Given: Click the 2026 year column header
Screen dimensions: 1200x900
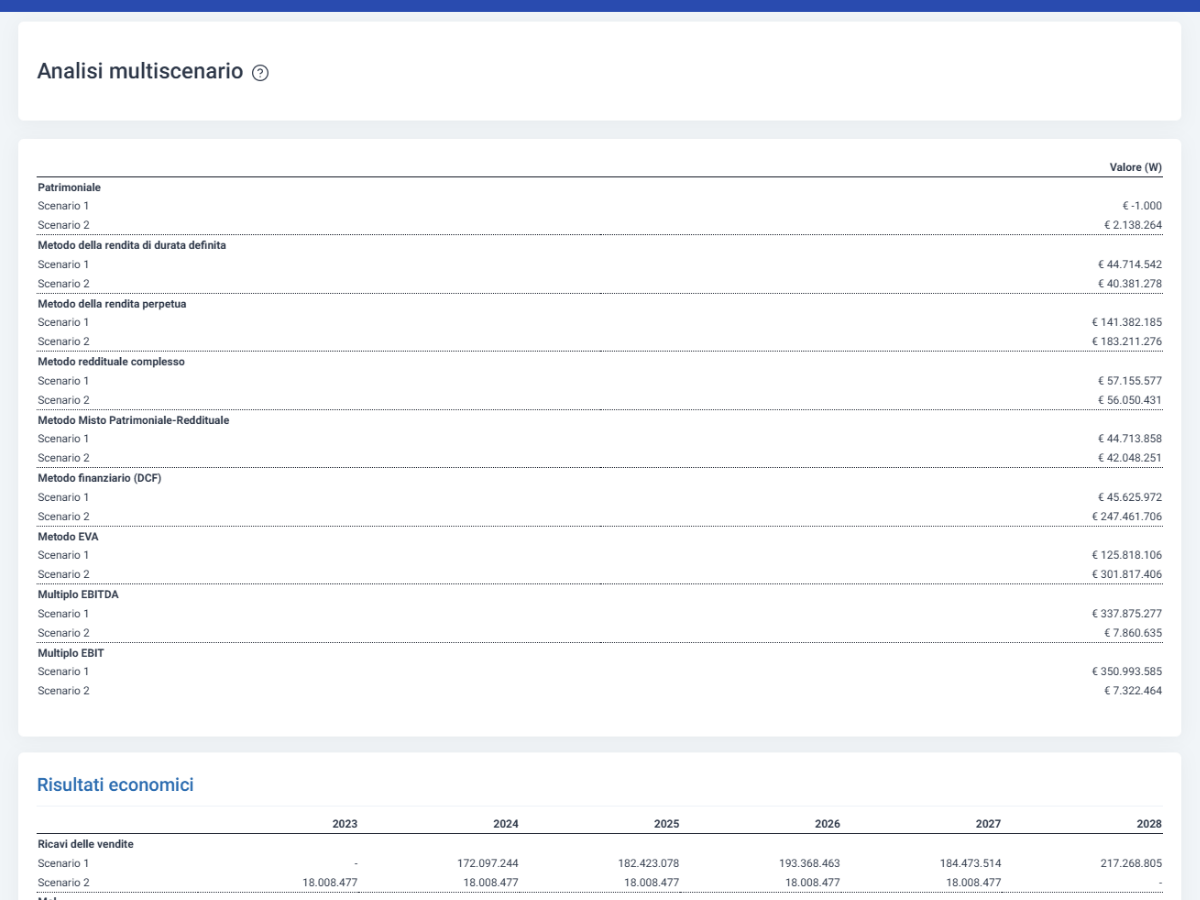Looking at the screenshot, I should 827,824.
